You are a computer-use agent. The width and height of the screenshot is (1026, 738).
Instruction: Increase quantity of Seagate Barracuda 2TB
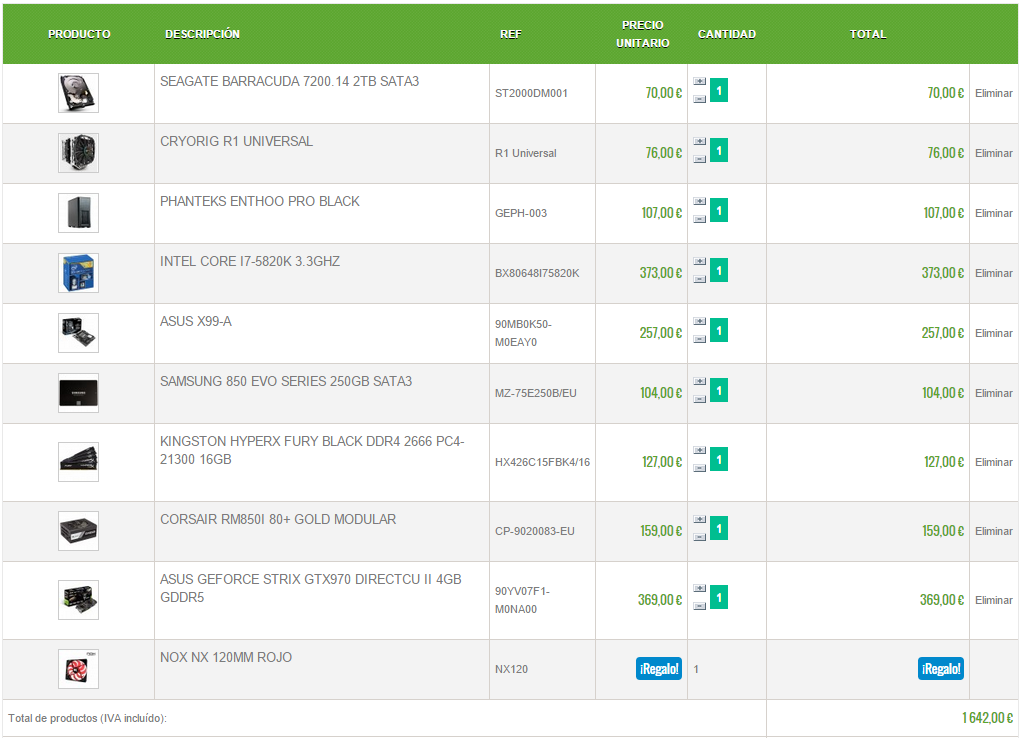coord(699,82)
